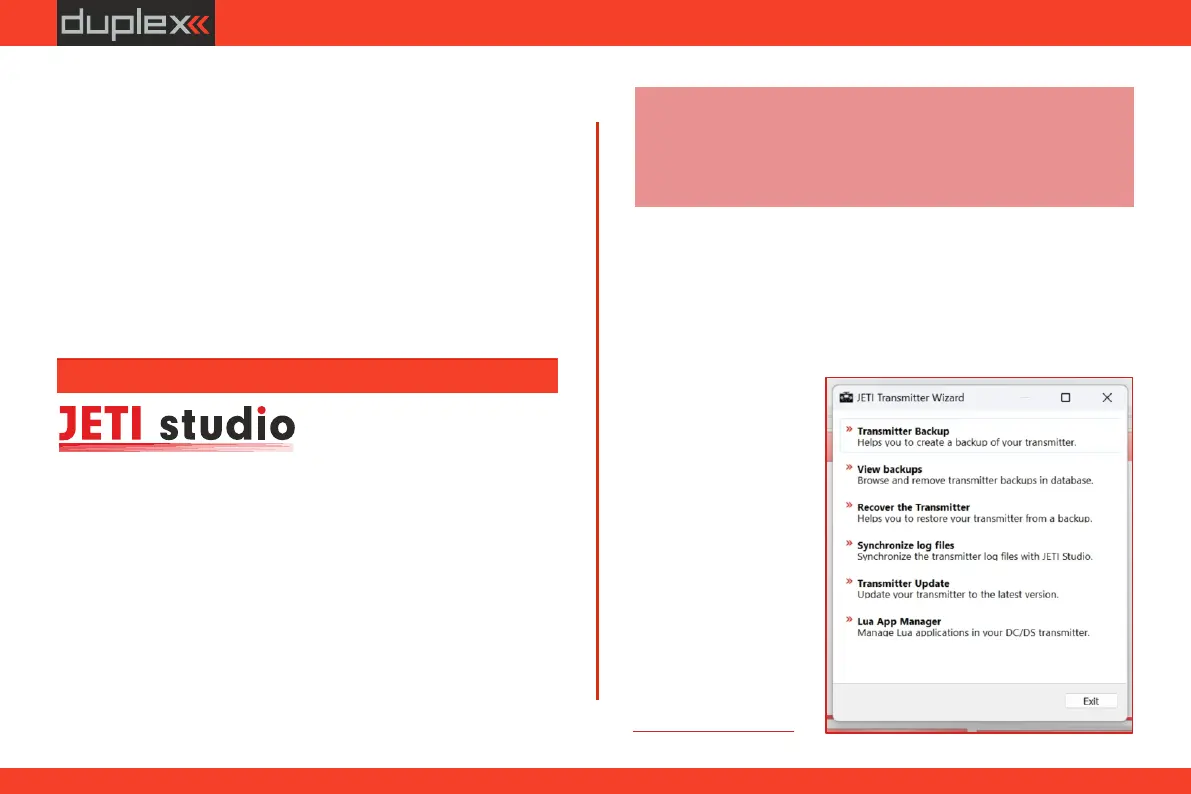Click the JETI Transmitter Wizard window title
The width and height of the screenshot is (1191, 794).
click(910, 397)
